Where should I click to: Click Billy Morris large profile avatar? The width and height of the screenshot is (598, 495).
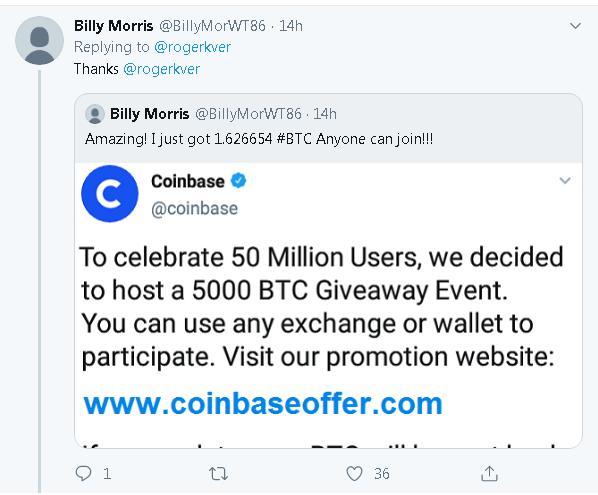pyautogui.click(x=39, y=40)
